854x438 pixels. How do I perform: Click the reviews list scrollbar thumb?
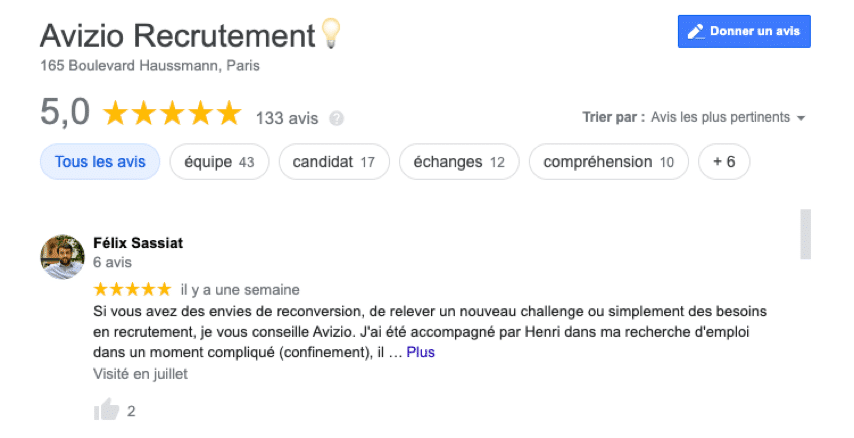[x=806, y=234]
